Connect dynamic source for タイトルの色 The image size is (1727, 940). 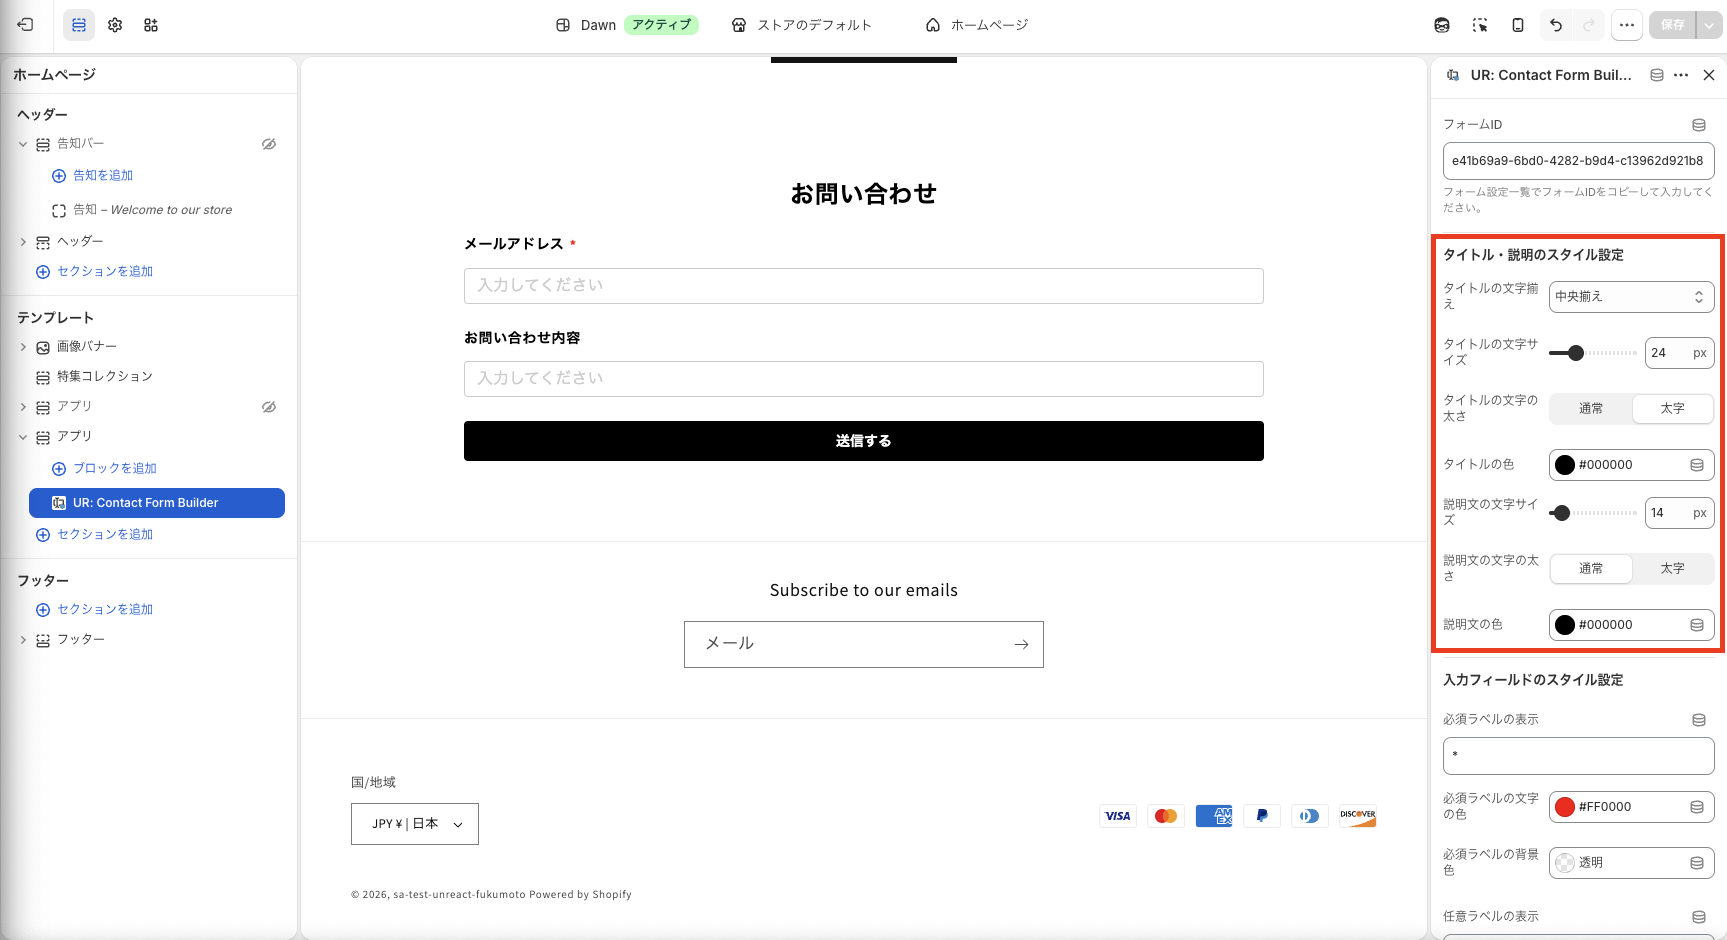pos(1697,465)
